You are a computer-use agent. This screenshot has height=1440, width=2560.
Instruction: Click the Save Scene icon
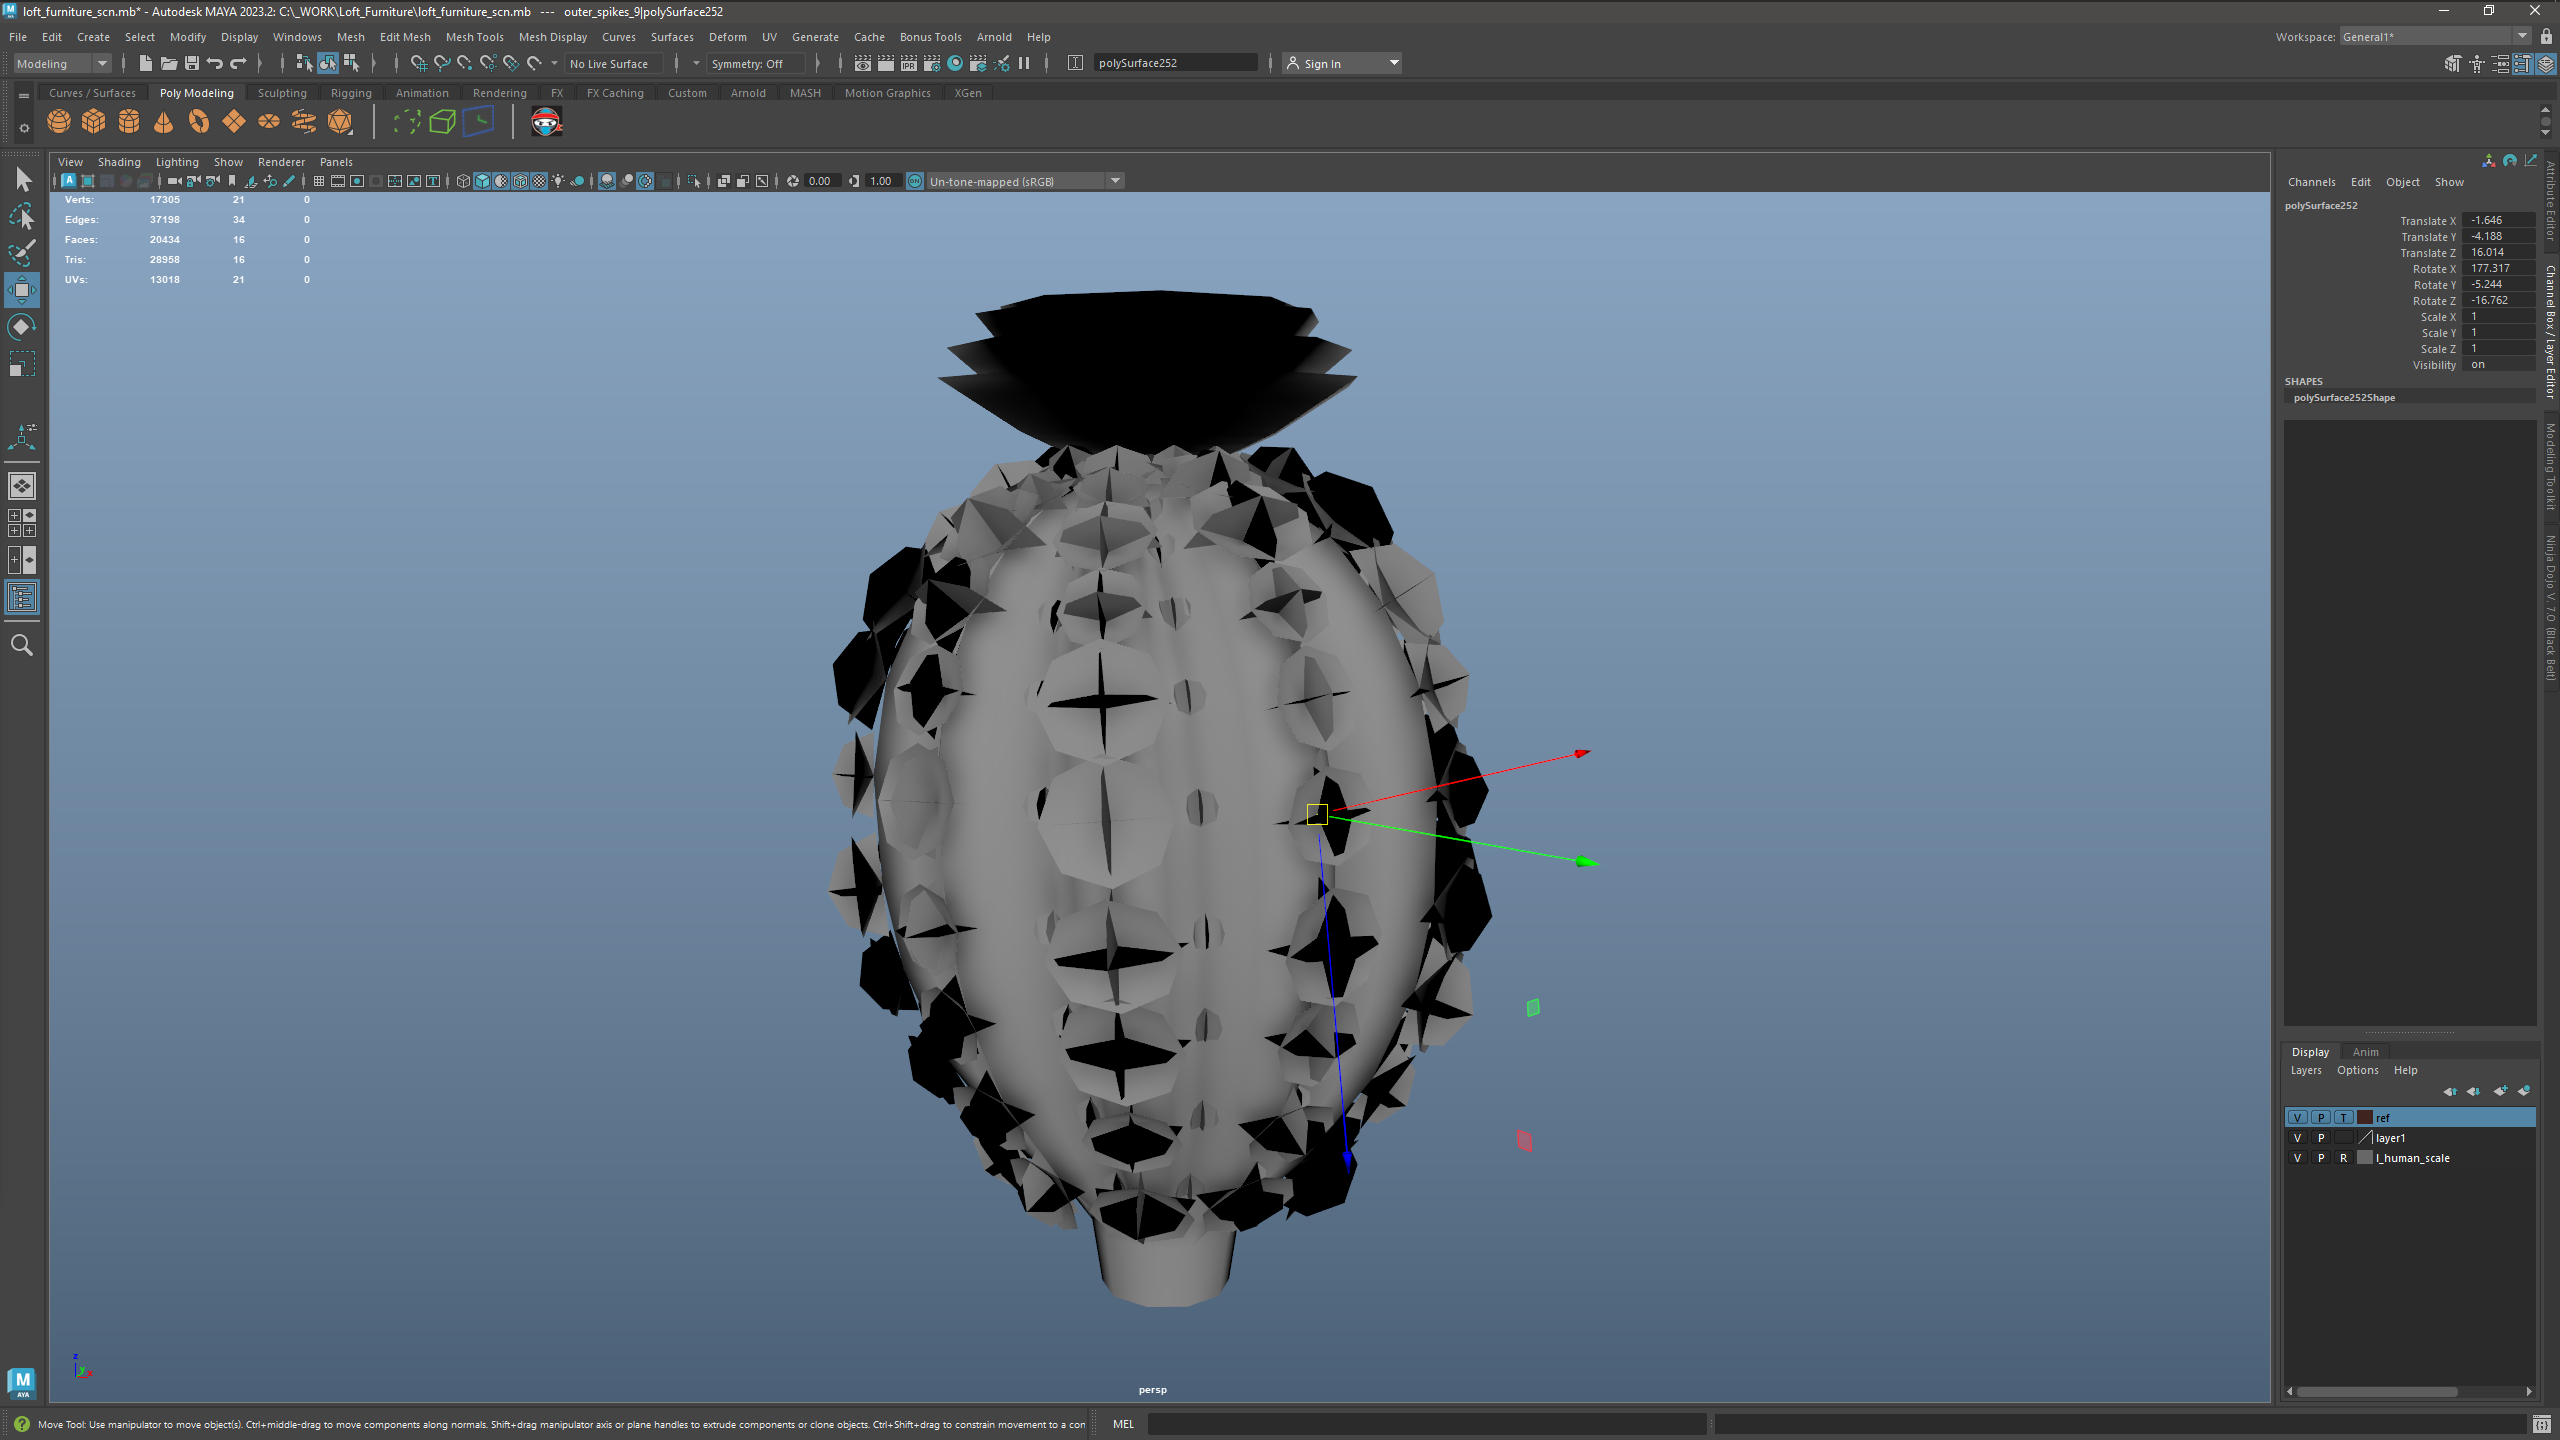(192, 63)
